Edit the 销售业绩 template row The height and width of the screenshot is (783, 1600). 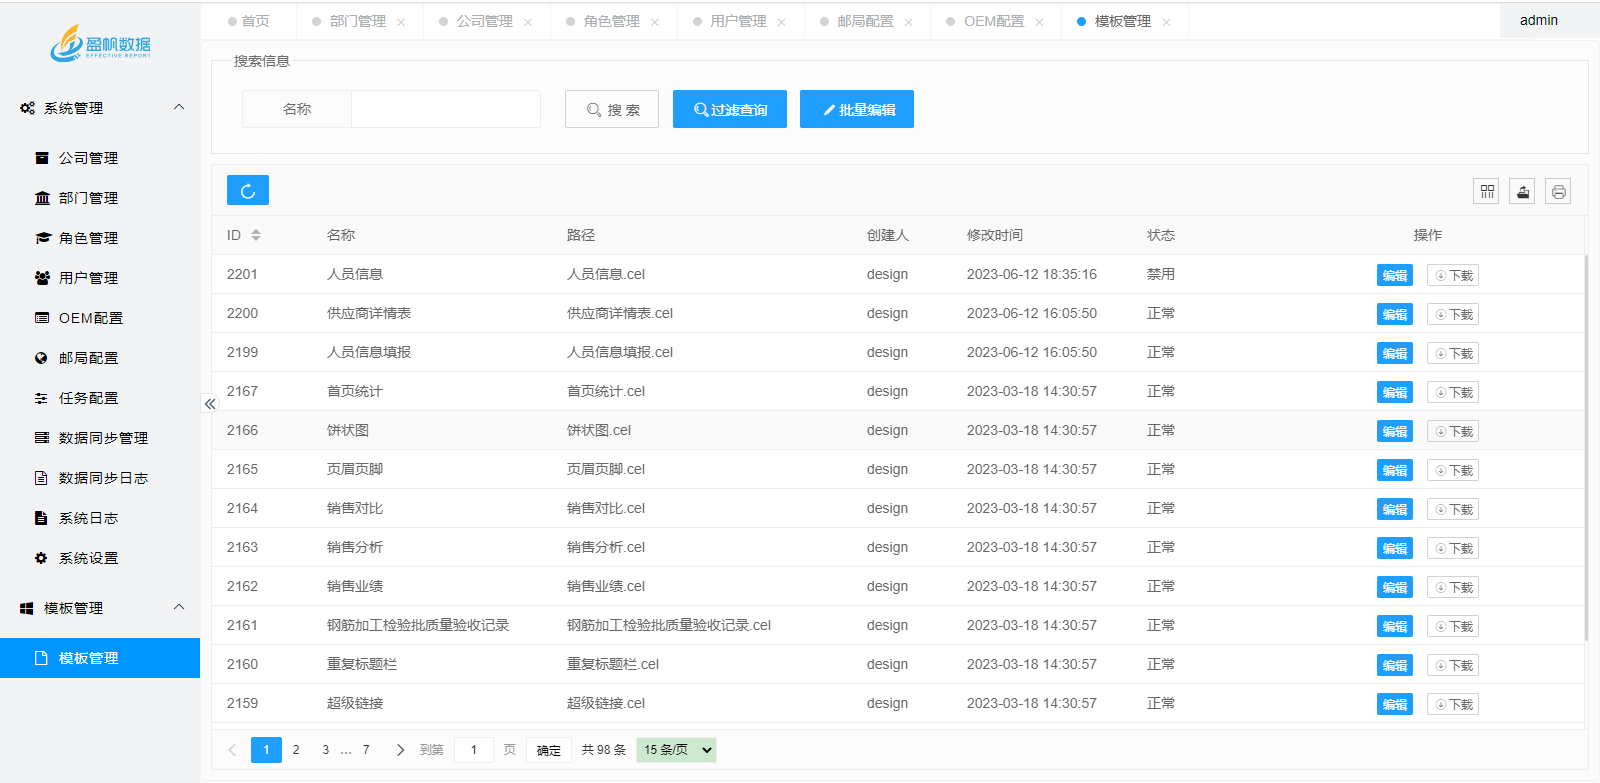[x=1395, y=587]
